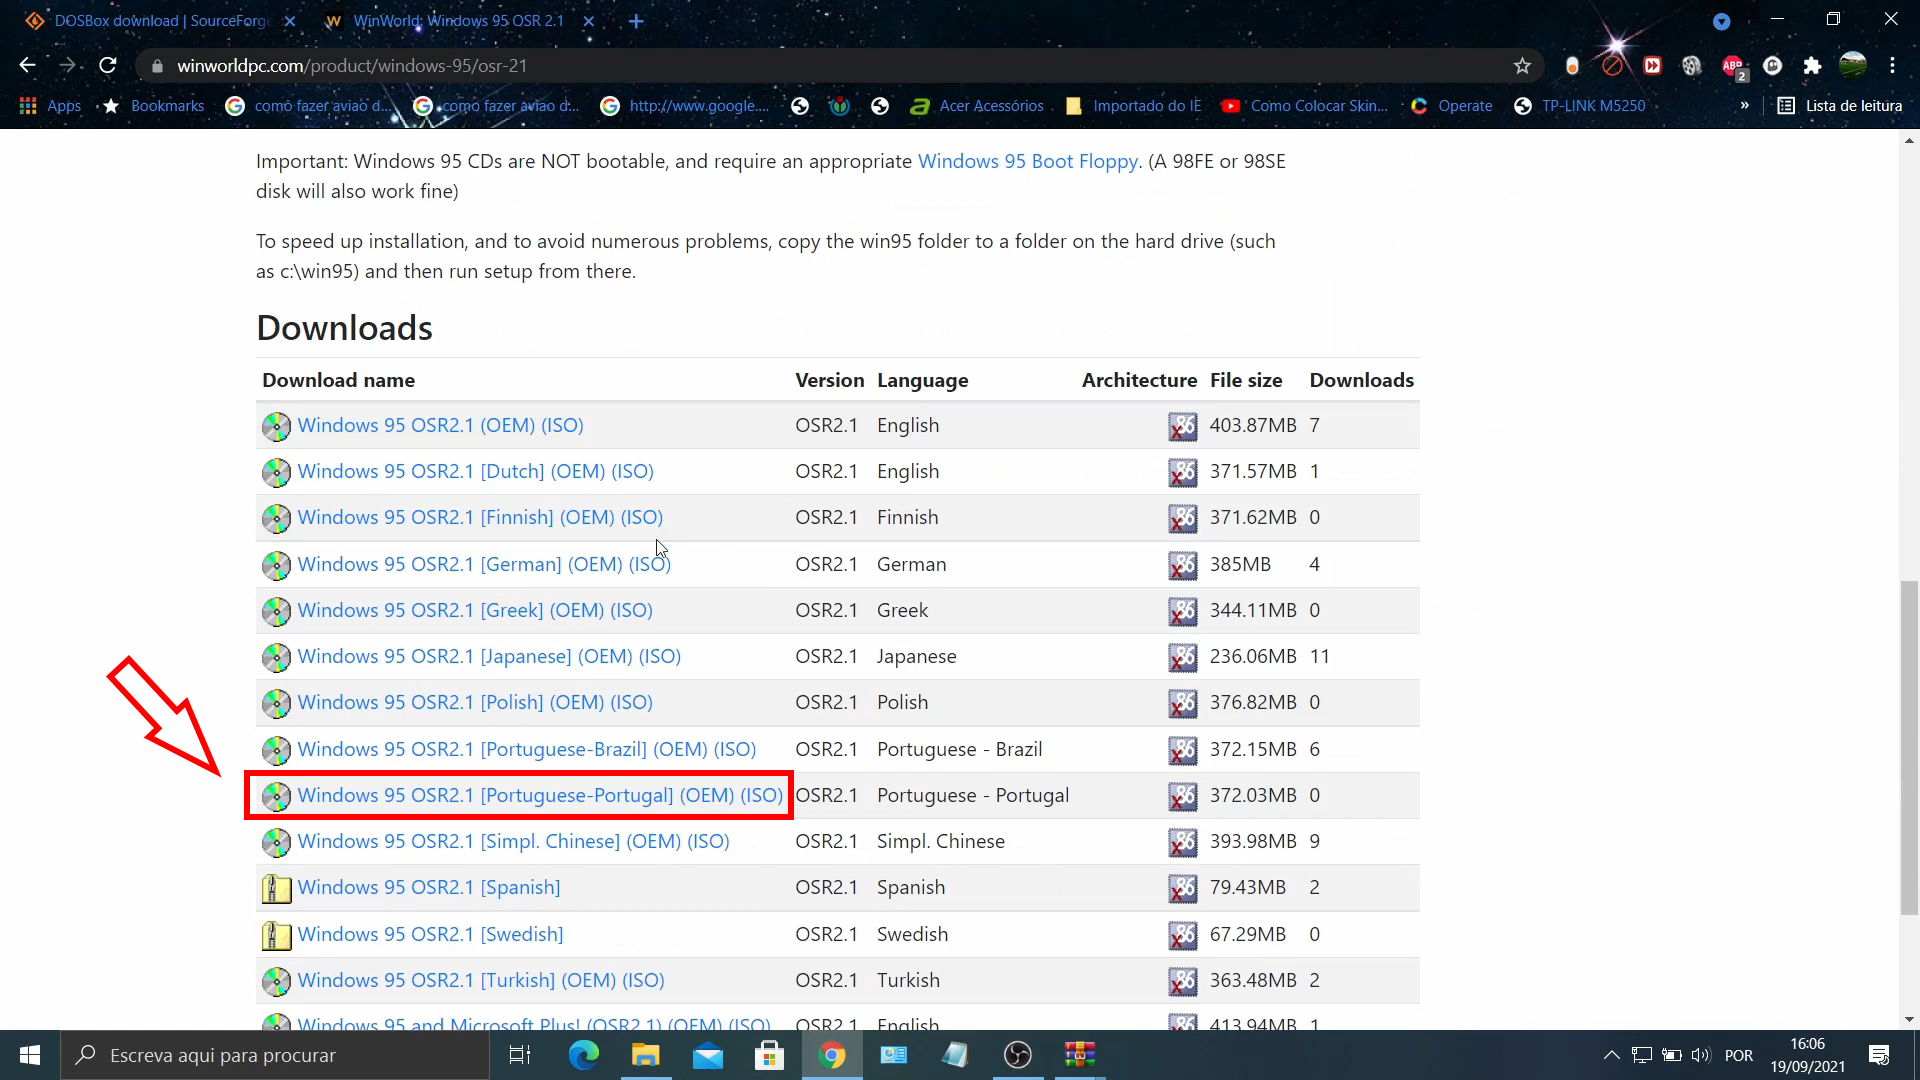
Task: Download Windows 95 OSR2.1 [Greek] ISO
Action: click(475, 610)
